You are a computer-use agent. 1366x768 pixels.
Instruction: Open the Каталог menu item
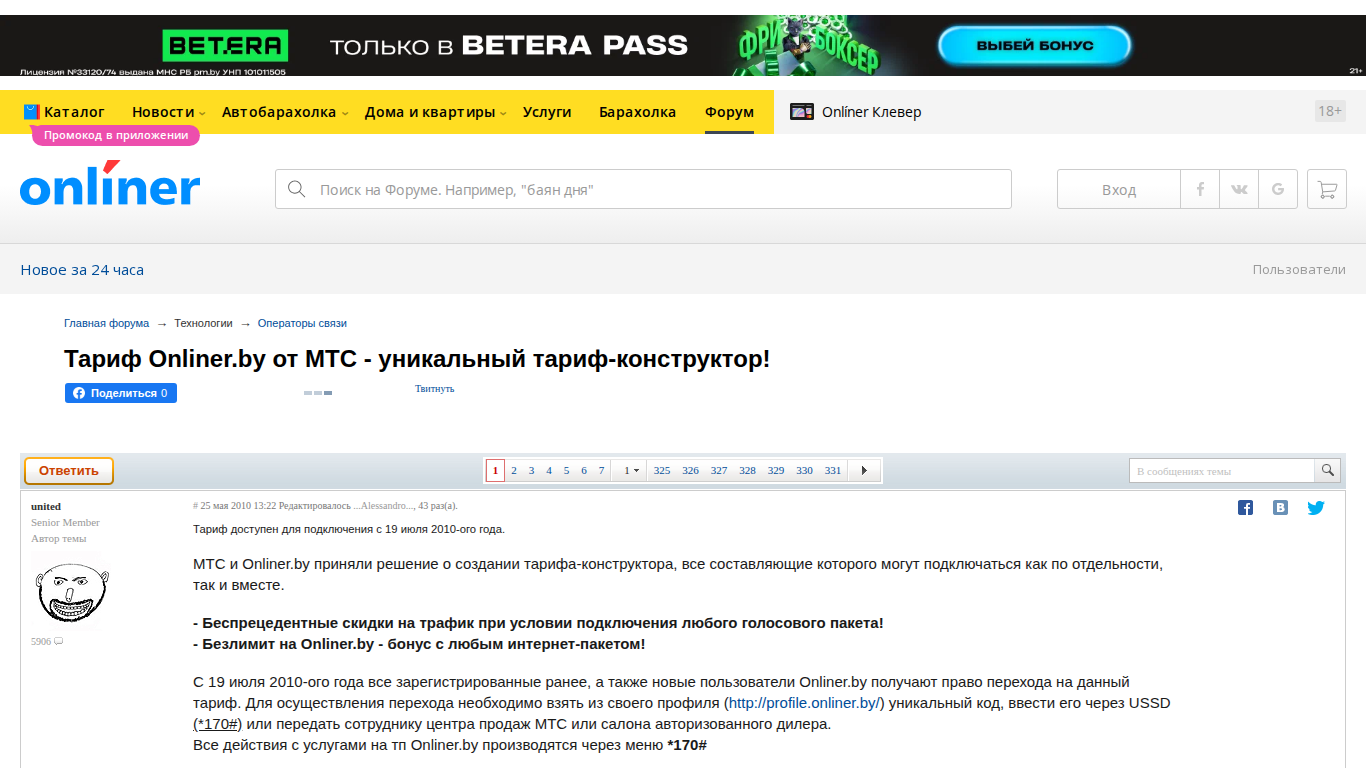click(x=74, y=112)
